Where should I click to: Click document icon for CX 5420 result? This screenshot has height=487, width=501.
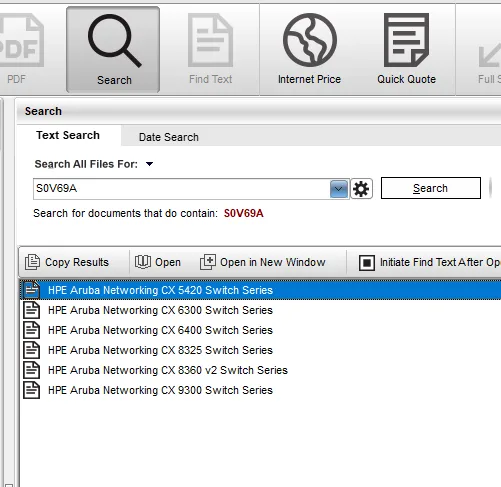point(32,289)
